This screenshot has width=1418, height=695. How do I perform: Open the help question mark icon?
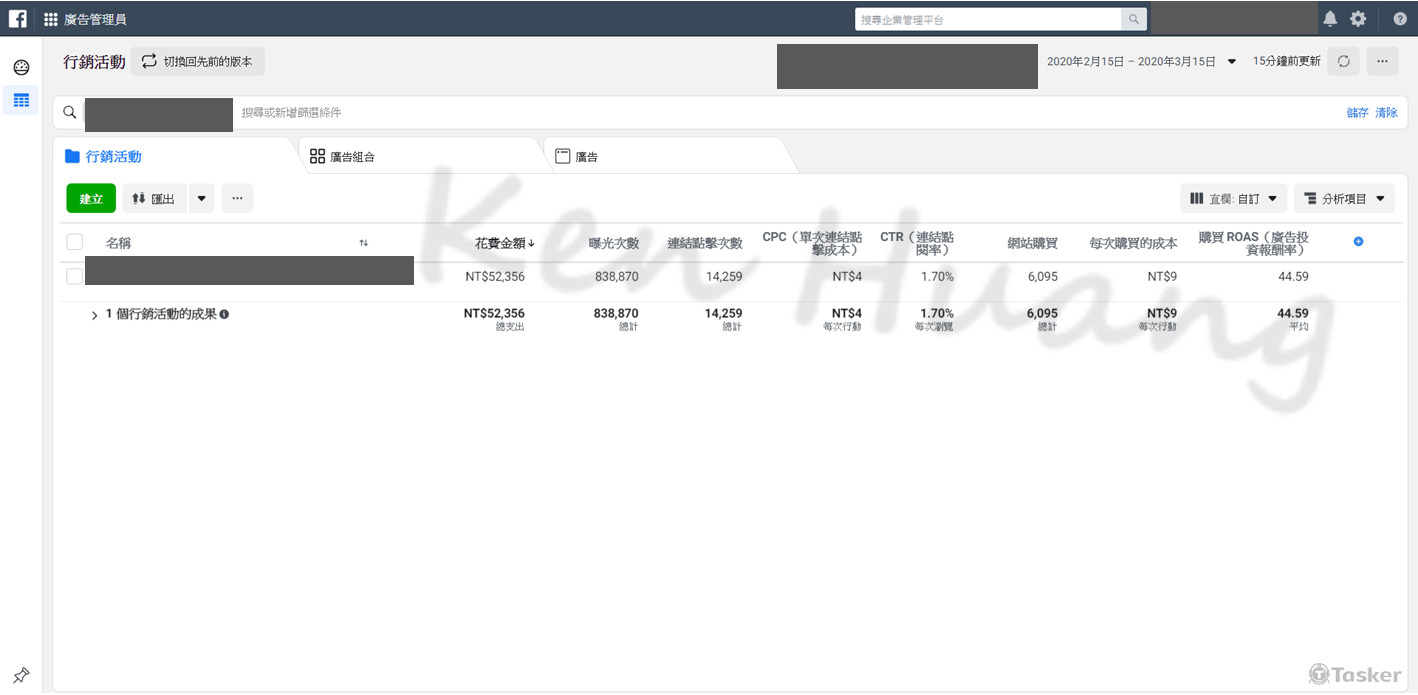coord(1399,17)
